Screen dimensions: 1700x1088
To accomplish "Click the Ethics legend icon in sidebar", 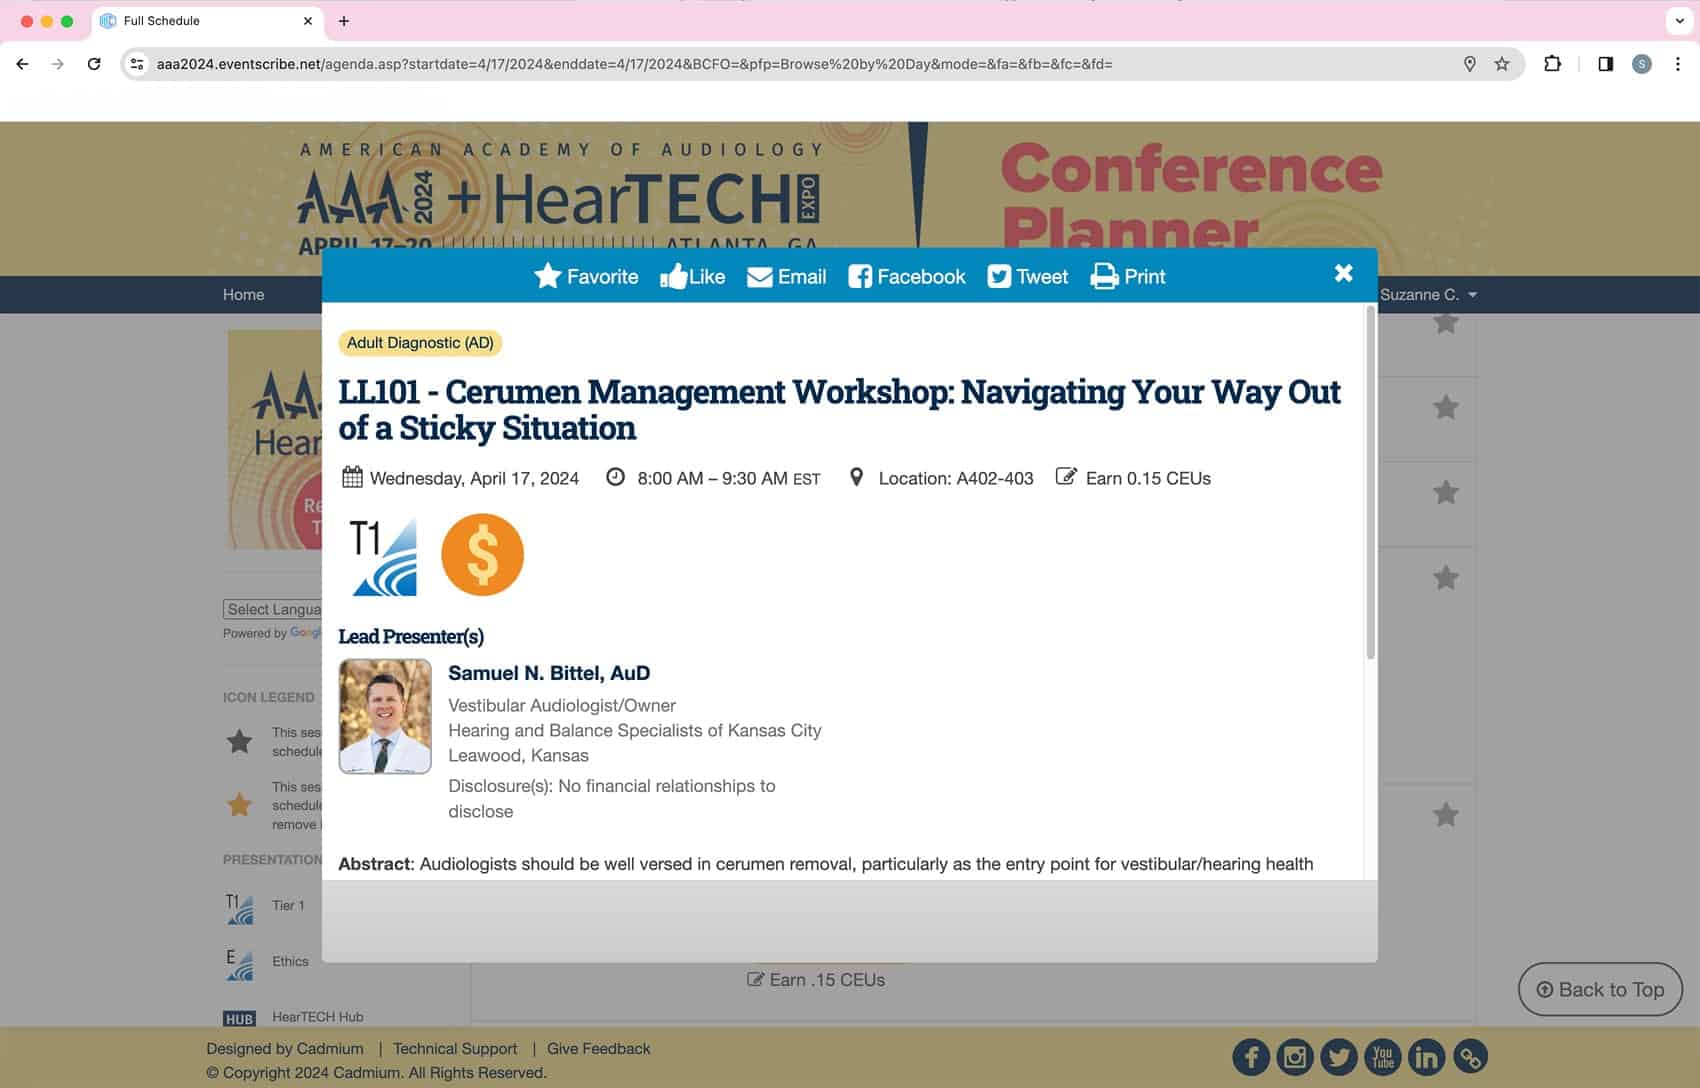I will coord(239,964).
